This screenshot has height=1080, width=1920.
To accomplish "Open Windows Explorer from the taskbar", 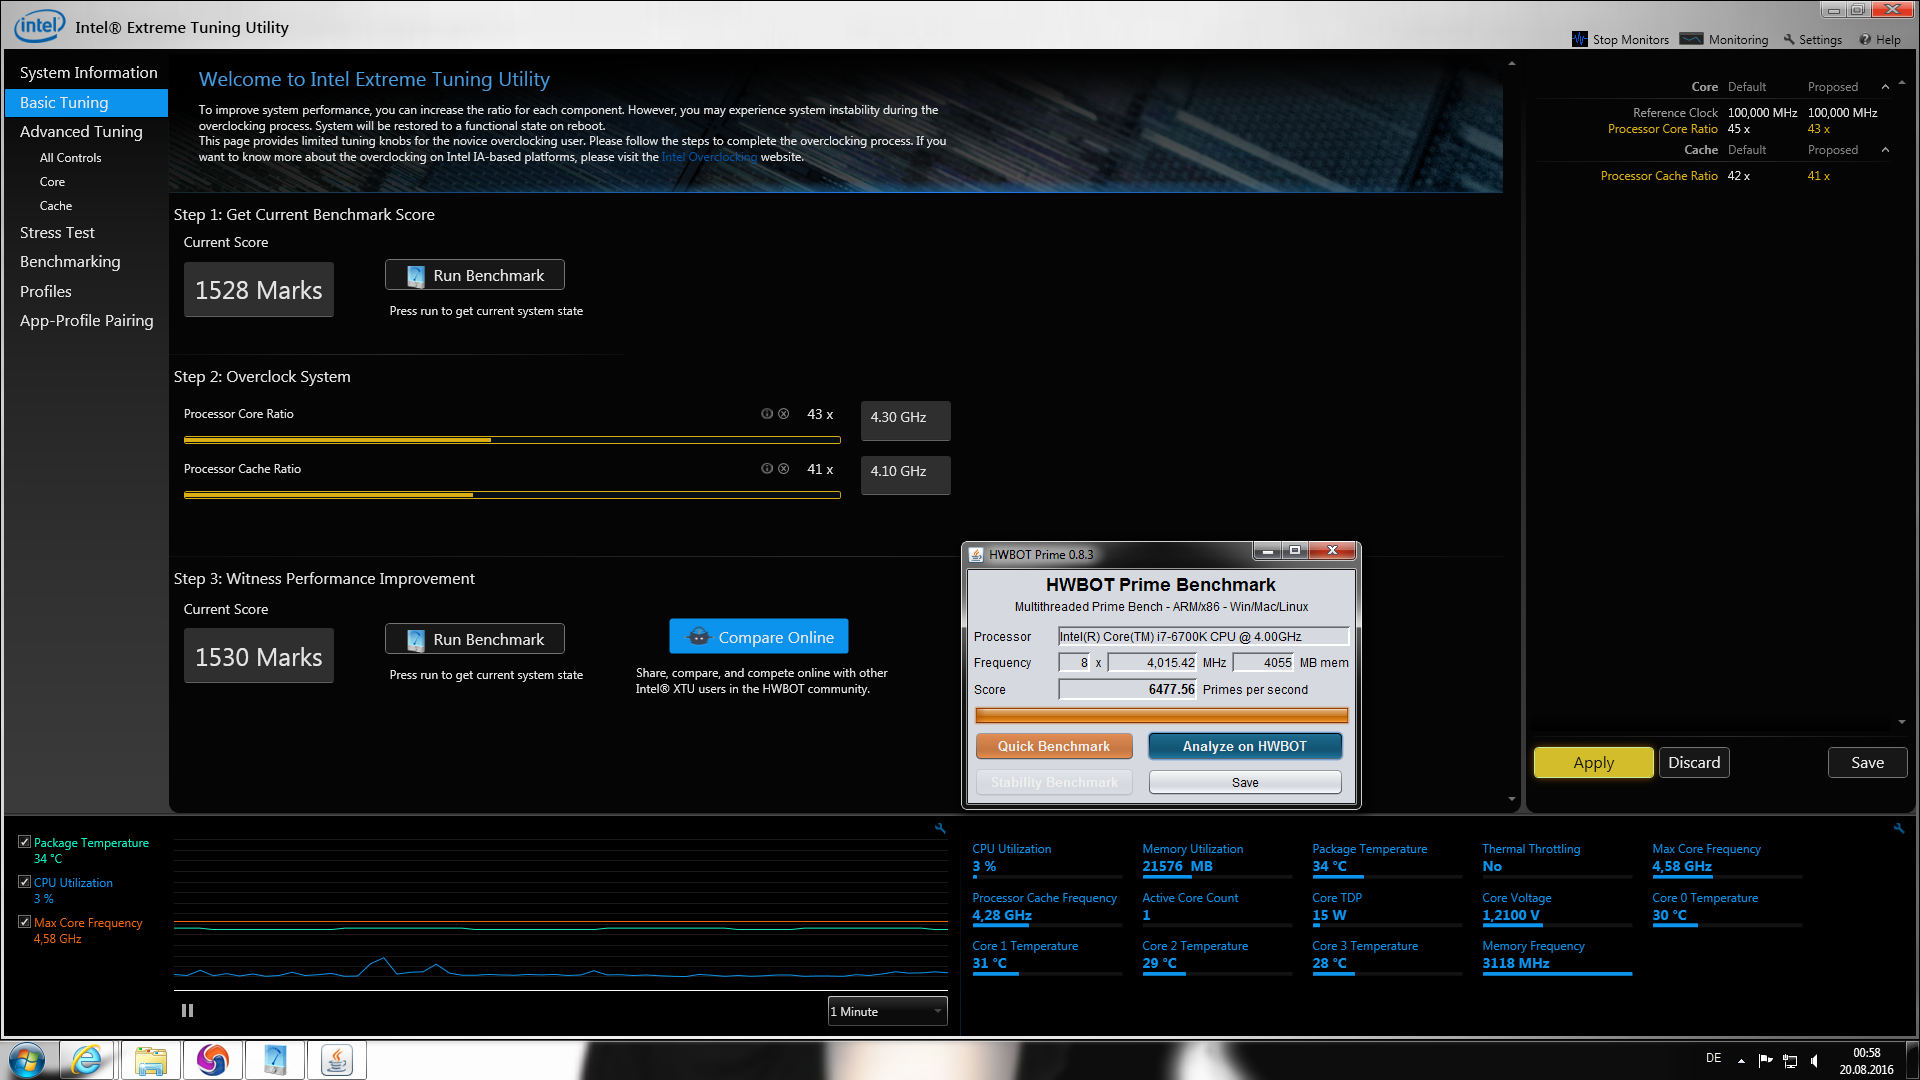I will (x=151, y=1060).
